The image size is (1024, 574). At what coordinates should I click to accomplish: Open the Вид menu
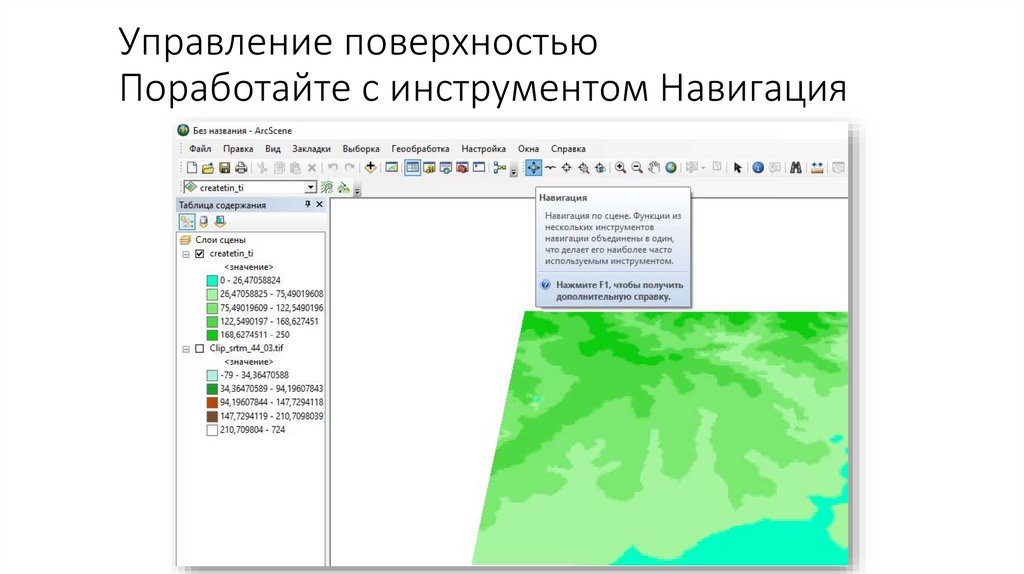point(272,148)
